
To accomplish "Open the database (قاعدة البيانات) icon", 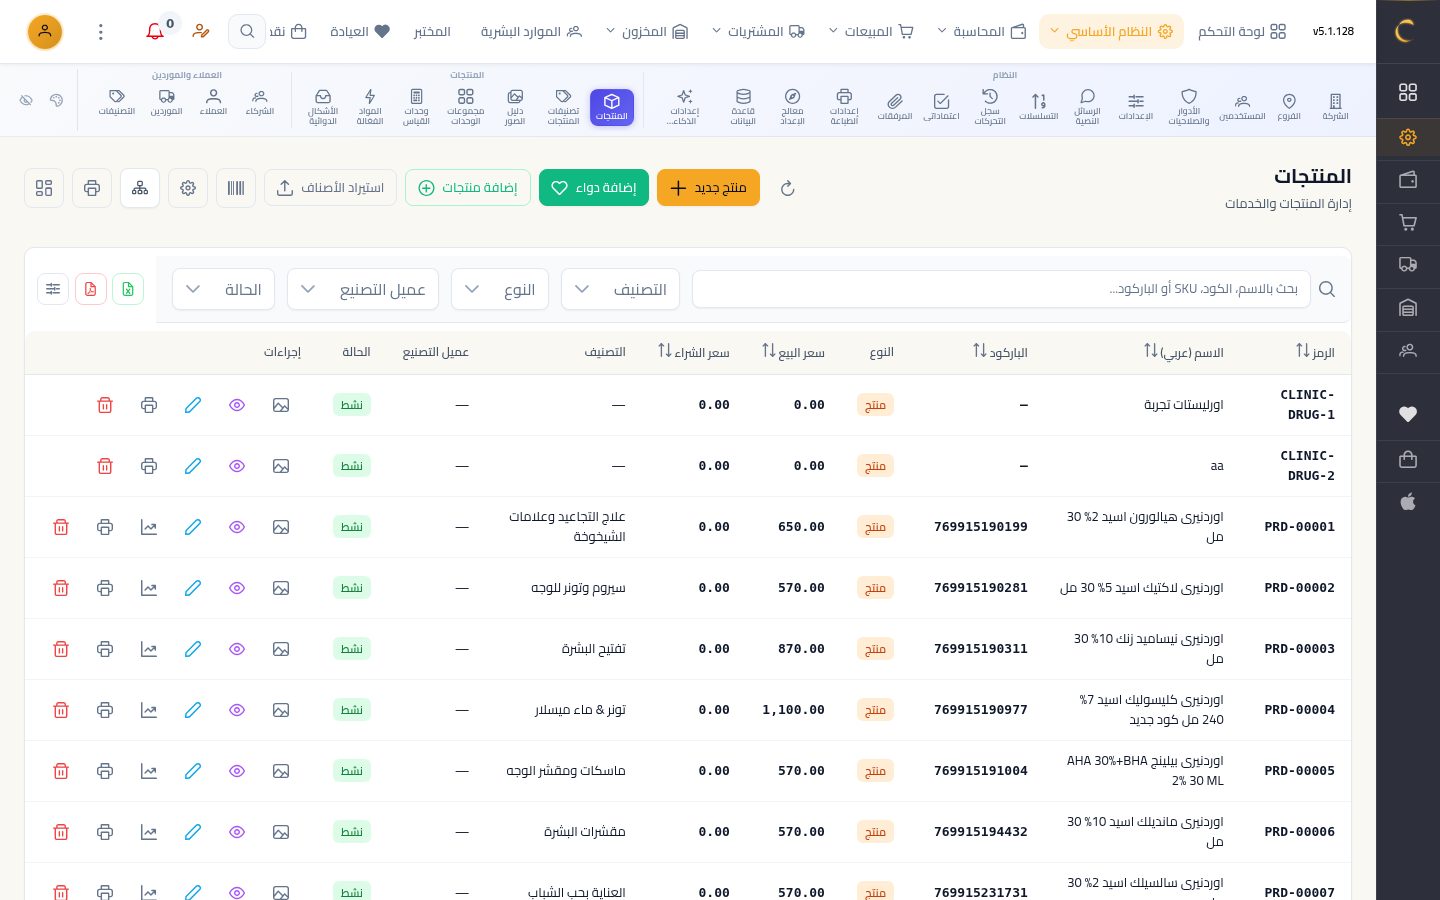I will tap(743, 107).
